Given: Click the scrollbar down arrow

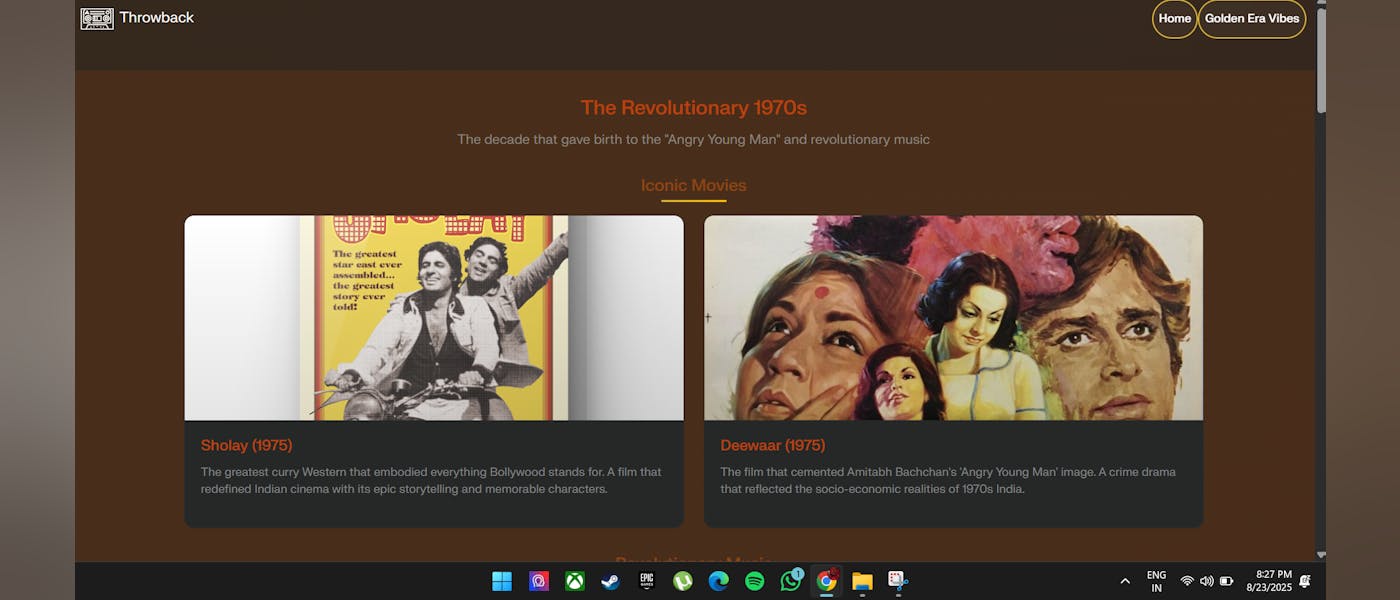Looking at the screenshot, I should 1321,555.
